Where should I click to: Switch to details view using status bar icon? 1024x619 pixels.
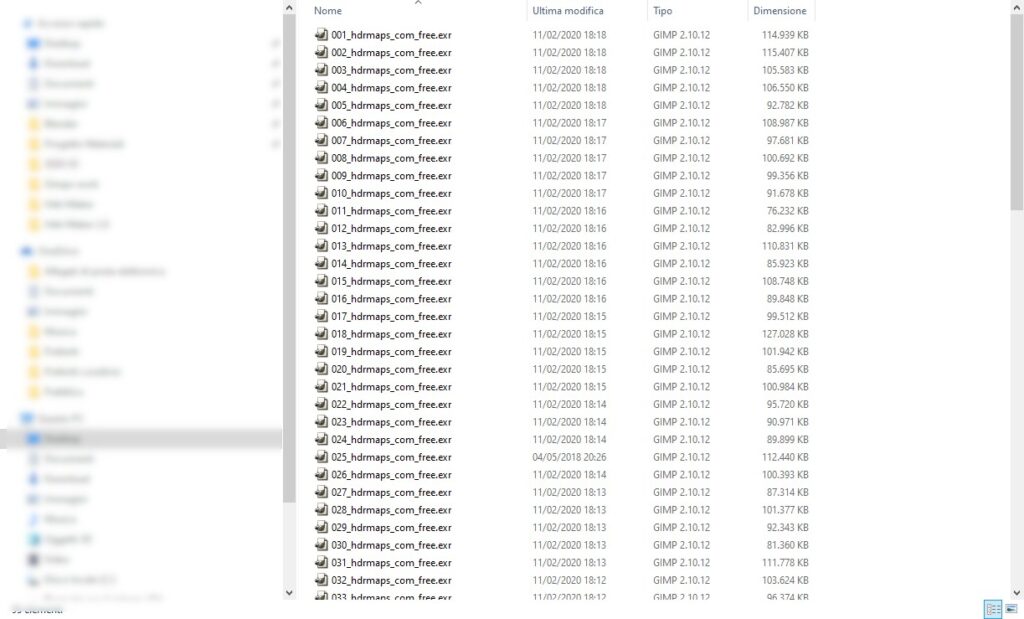pyautogui.click(x=993, y=609)
